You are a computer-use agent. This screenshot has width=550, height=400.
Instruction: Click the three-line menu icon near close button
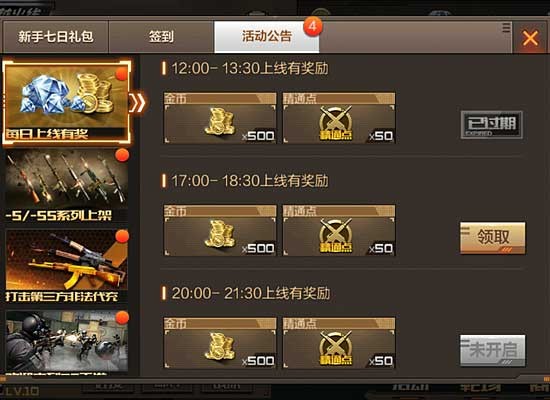pyautogui.click(x=506, y=28)
